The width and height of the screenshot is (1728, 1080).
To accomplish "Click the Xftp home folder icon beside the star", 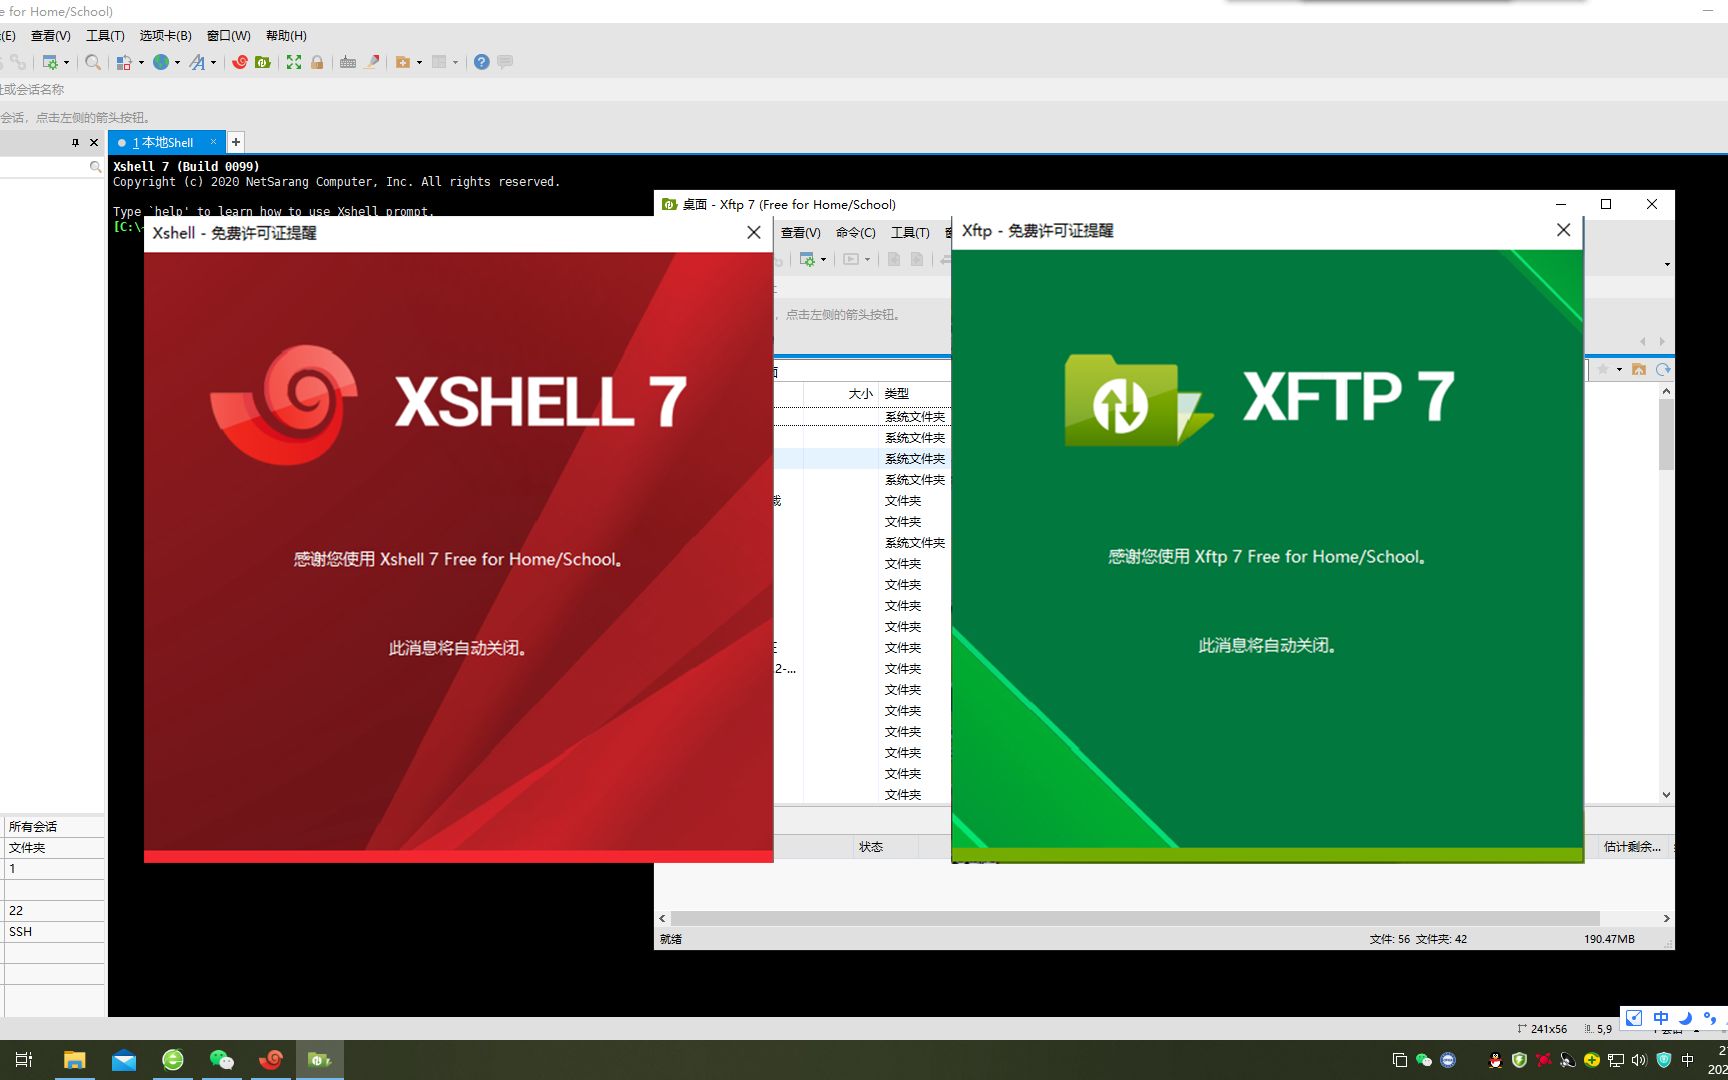I will coord(1639,369).
